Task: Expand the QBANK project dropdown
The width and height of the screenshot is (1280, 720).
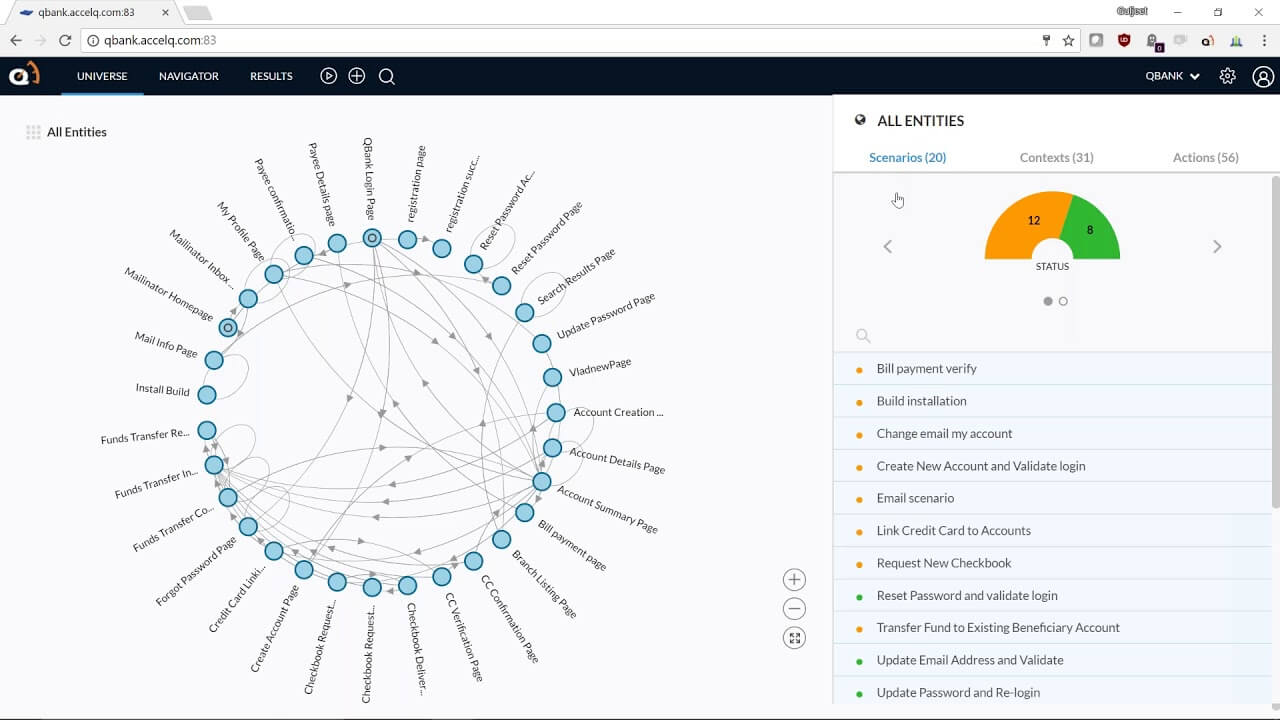Action: tap(1172, 76)
